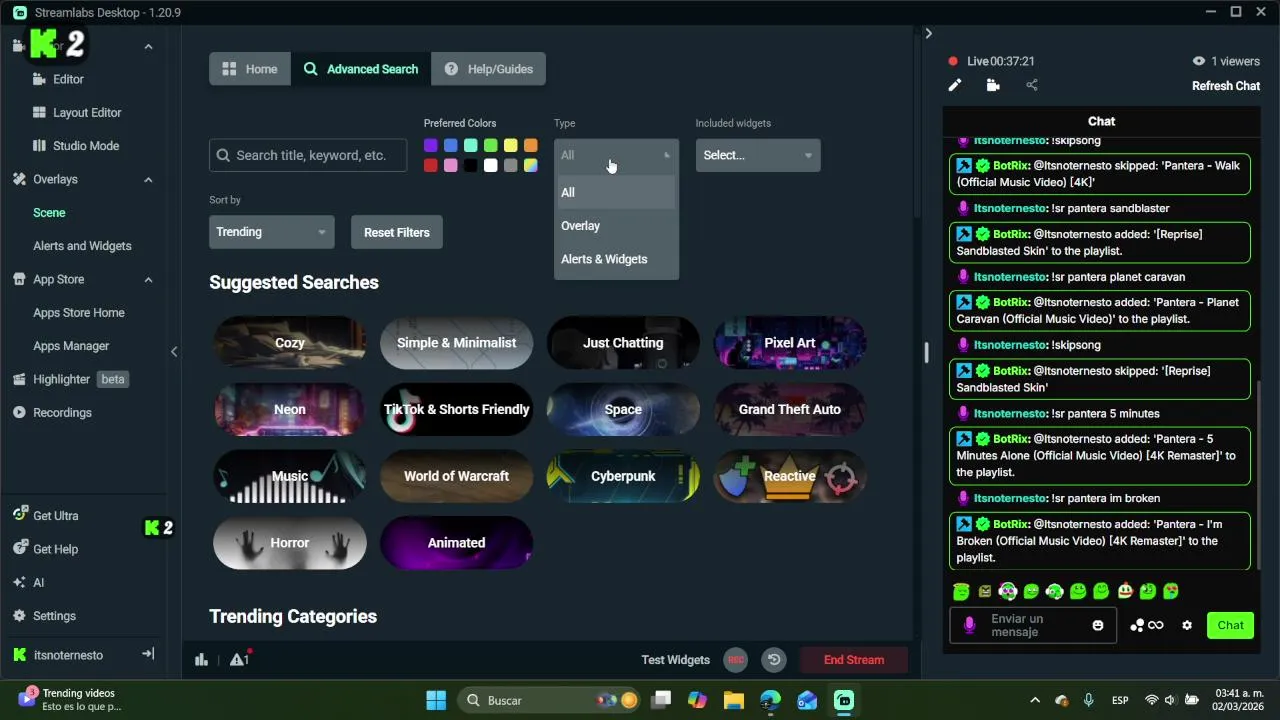Collapse the Overlays section in the sidebar
Screen dimensions: 1280x720
pos(148,180)
